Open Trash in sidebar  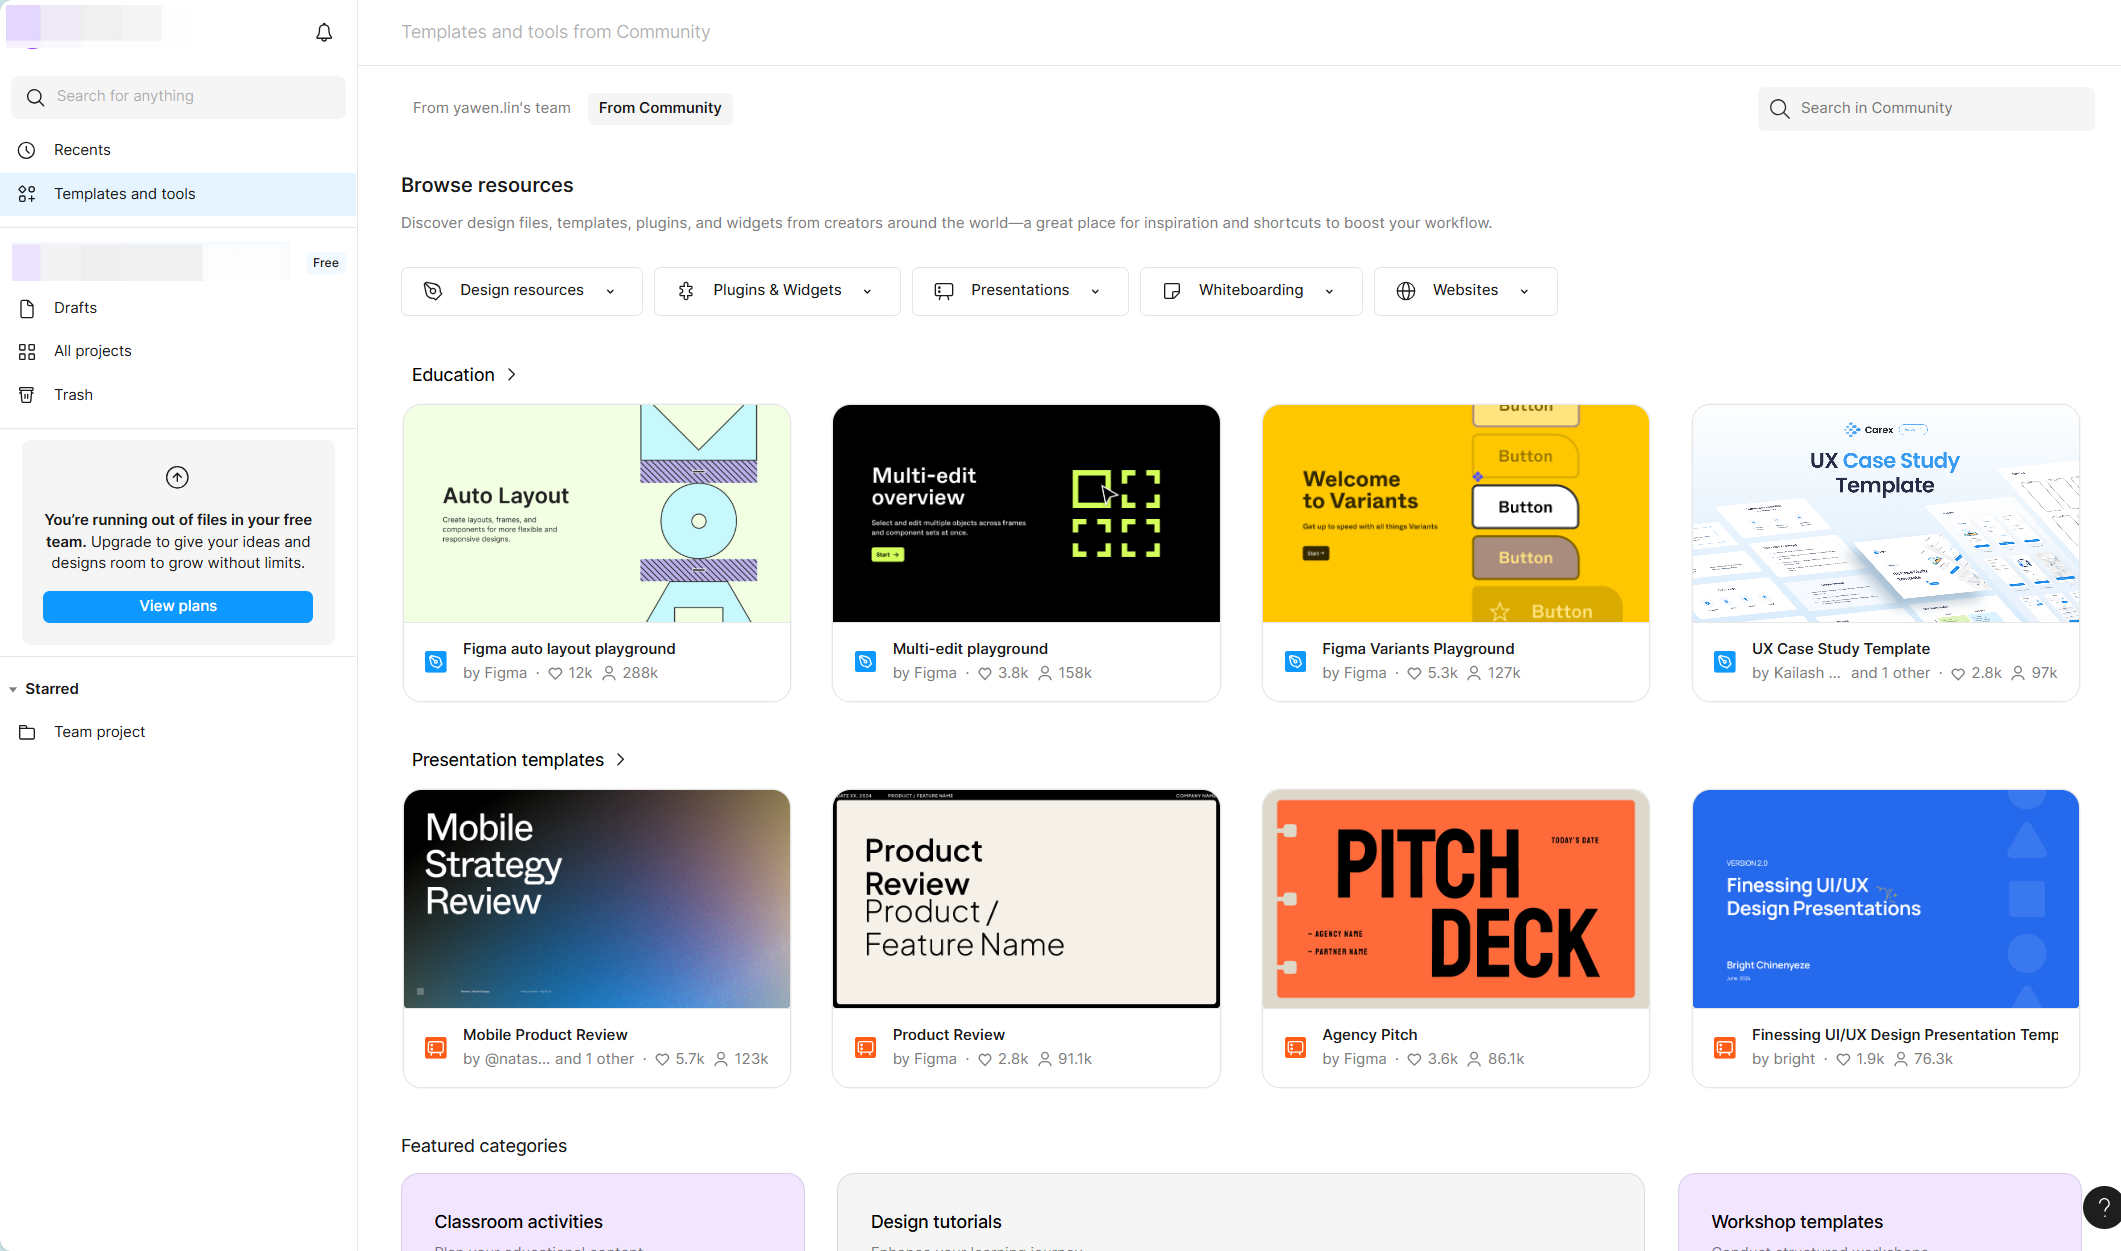(178, 395)
